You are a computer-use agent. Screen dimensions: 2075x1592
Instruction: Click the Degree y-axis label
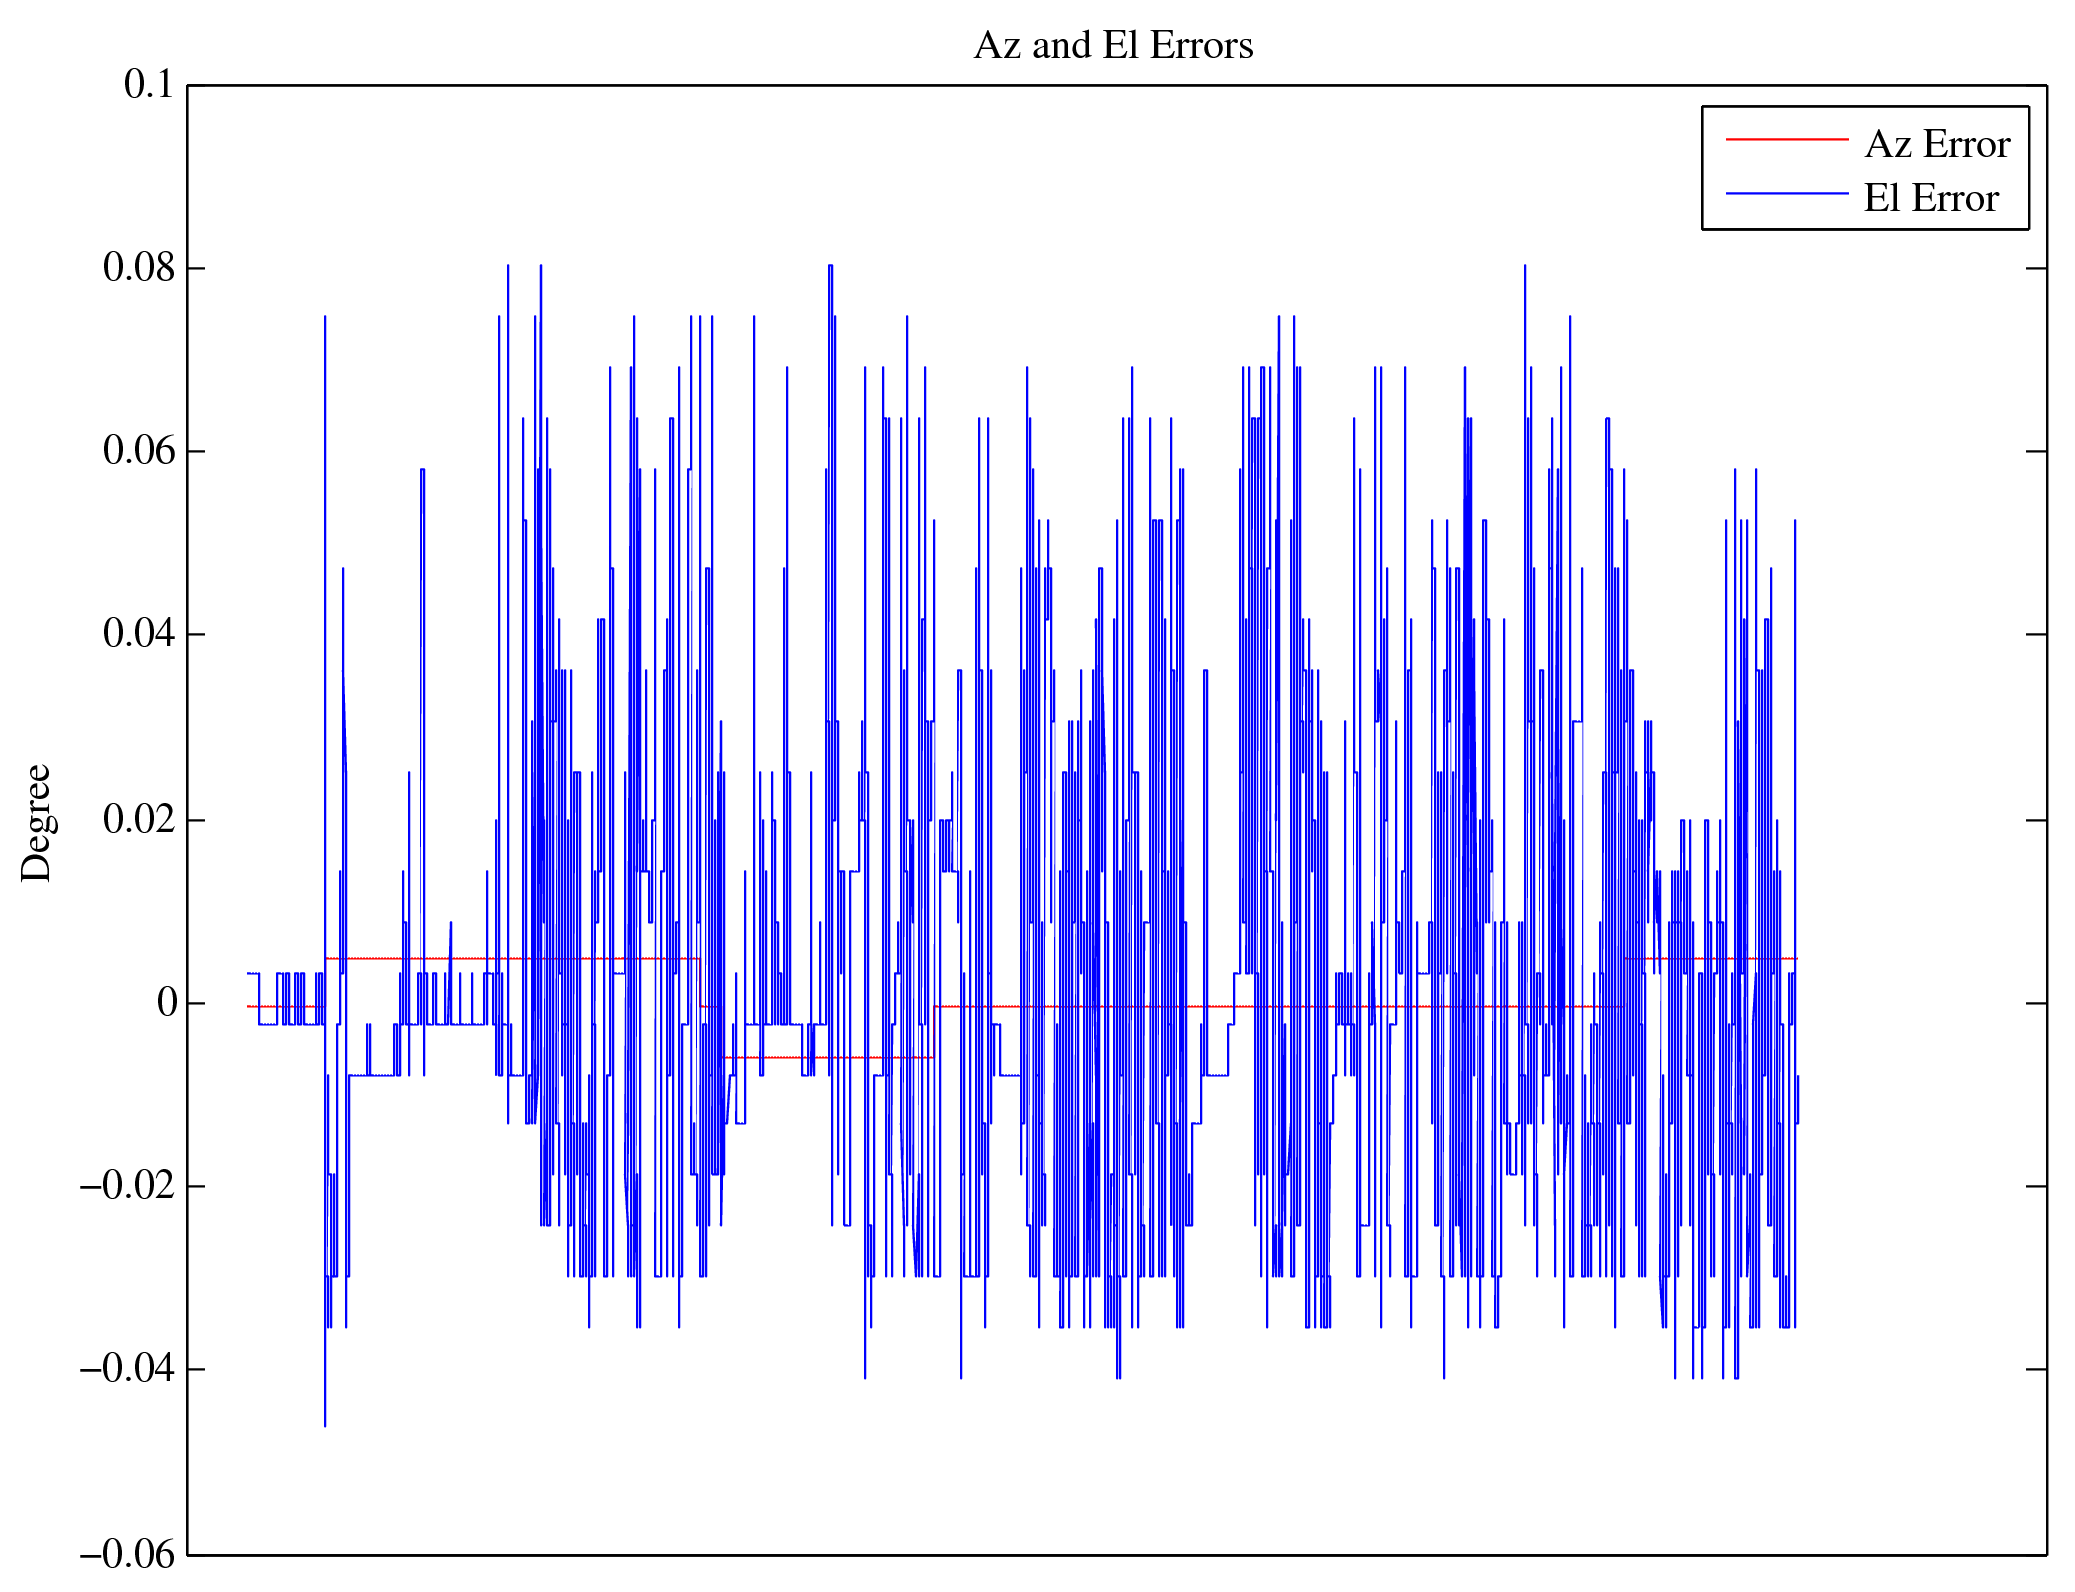click(x=36, y=822)
